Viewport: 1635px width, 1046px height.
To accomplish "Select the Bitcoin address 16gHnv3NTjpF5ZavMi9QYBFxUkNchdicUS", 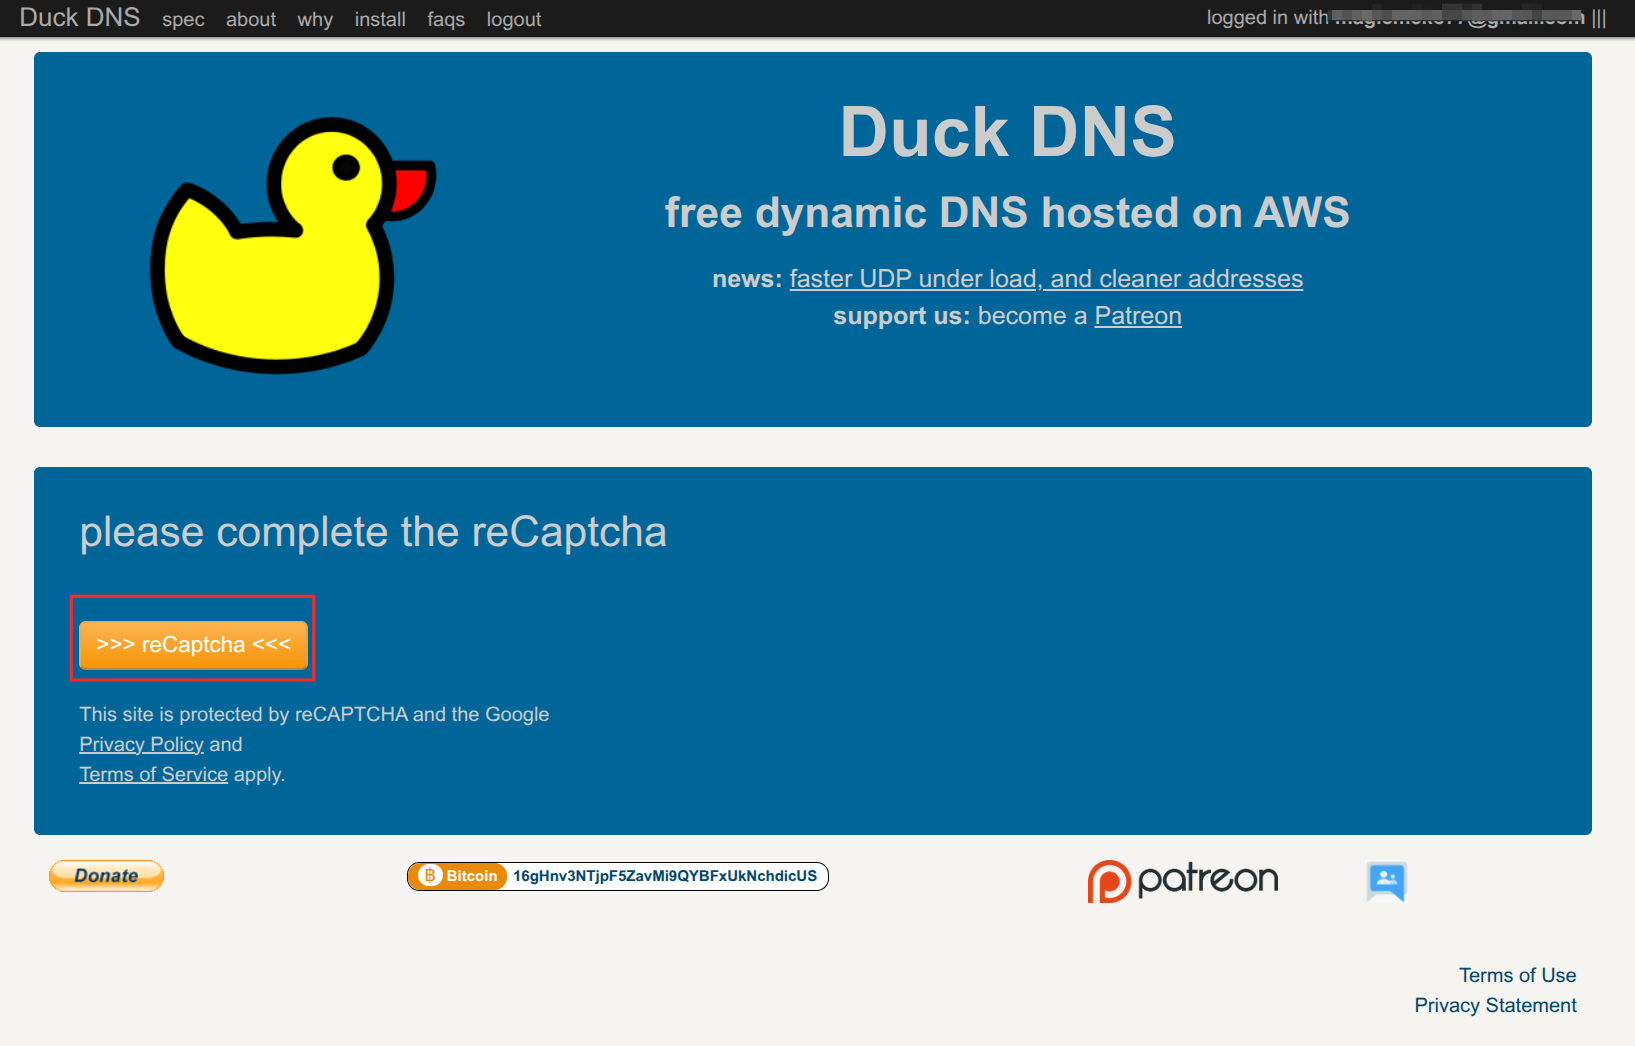I will pos(665,876).
